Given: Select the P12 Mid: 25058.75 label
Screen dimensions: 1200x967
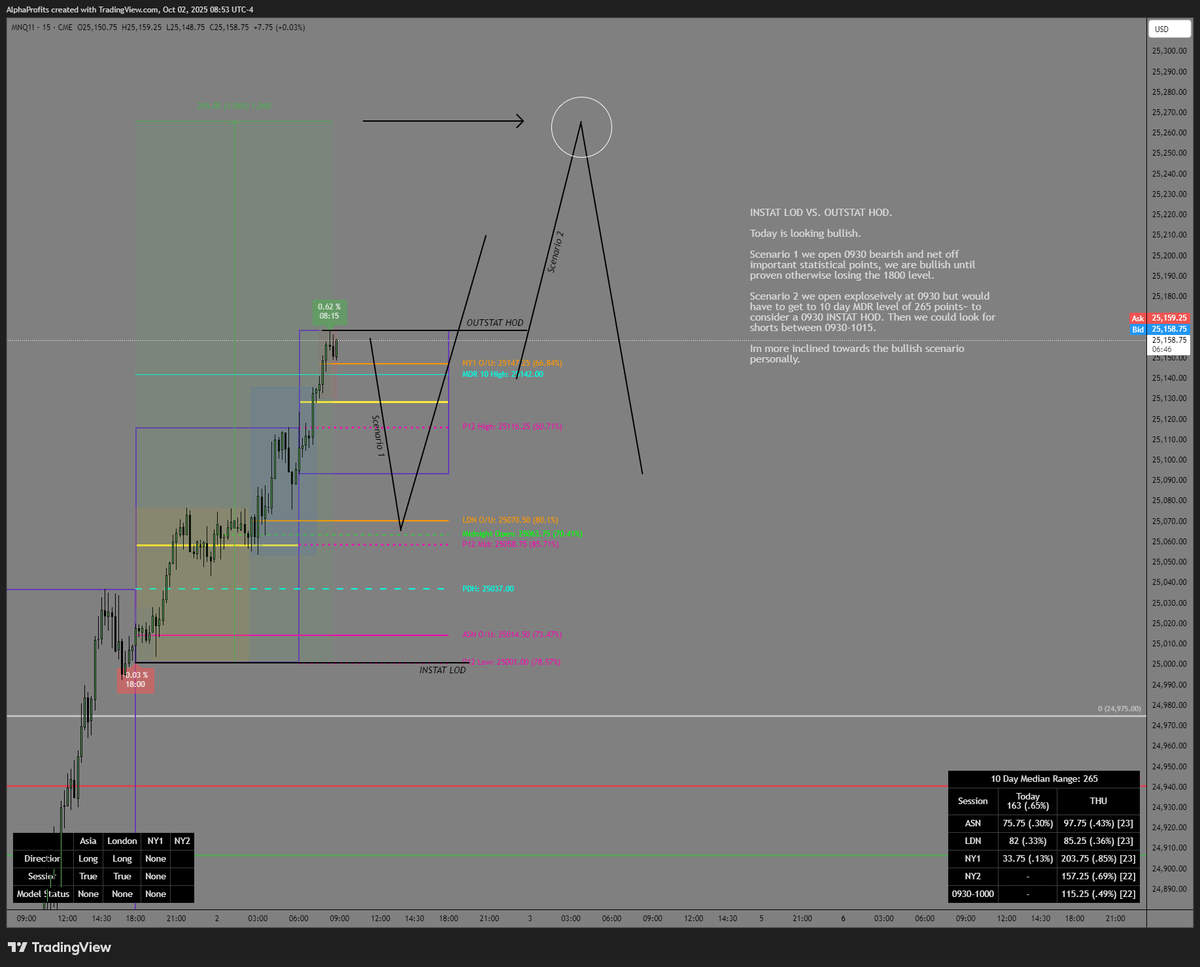Looking at the screenshot, I should (510, 544).
